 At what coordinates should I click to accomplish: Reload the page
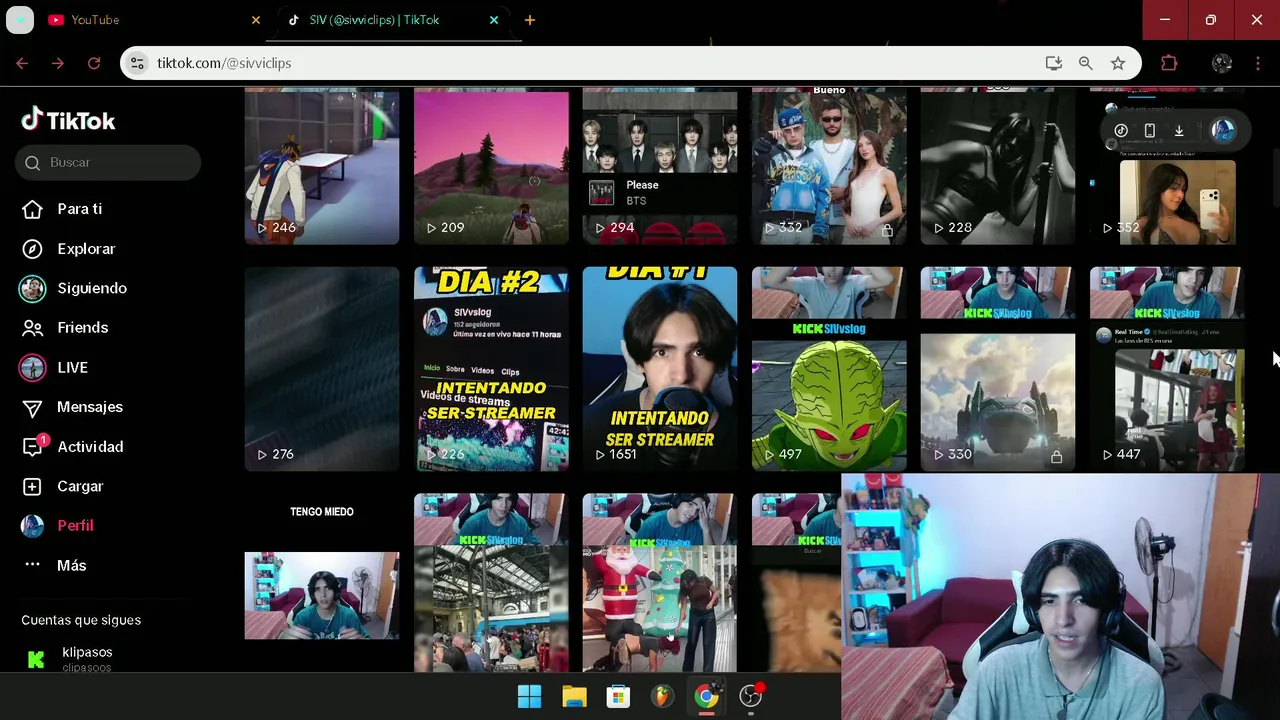coord(94,63)
